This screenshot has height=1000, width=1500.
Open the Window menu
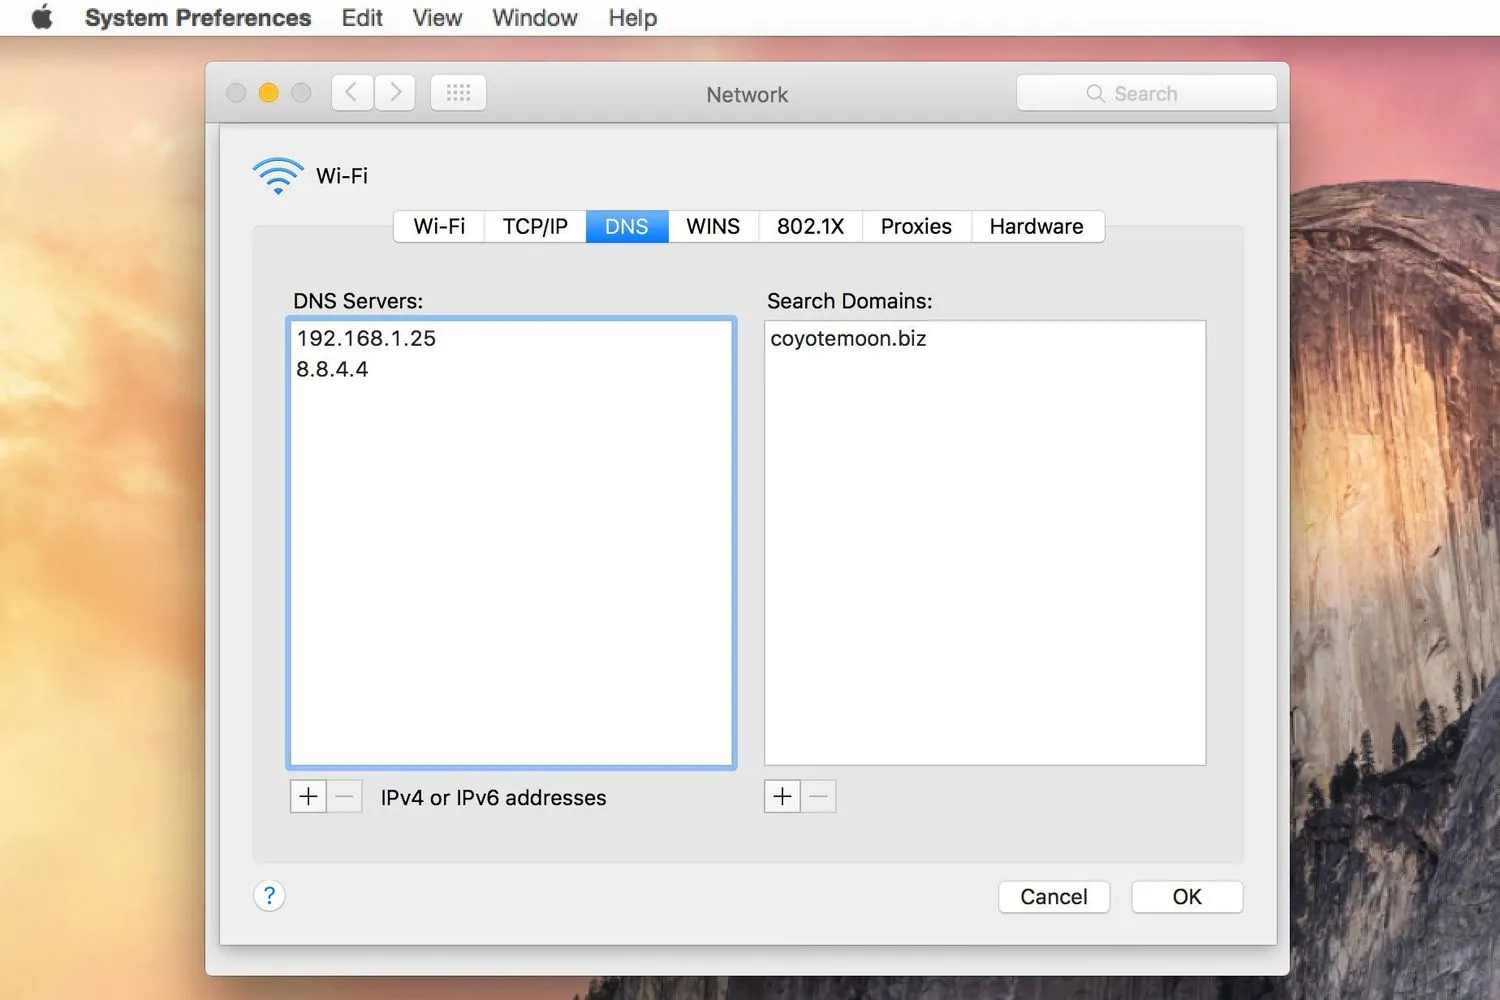click(x=535, y=18)
